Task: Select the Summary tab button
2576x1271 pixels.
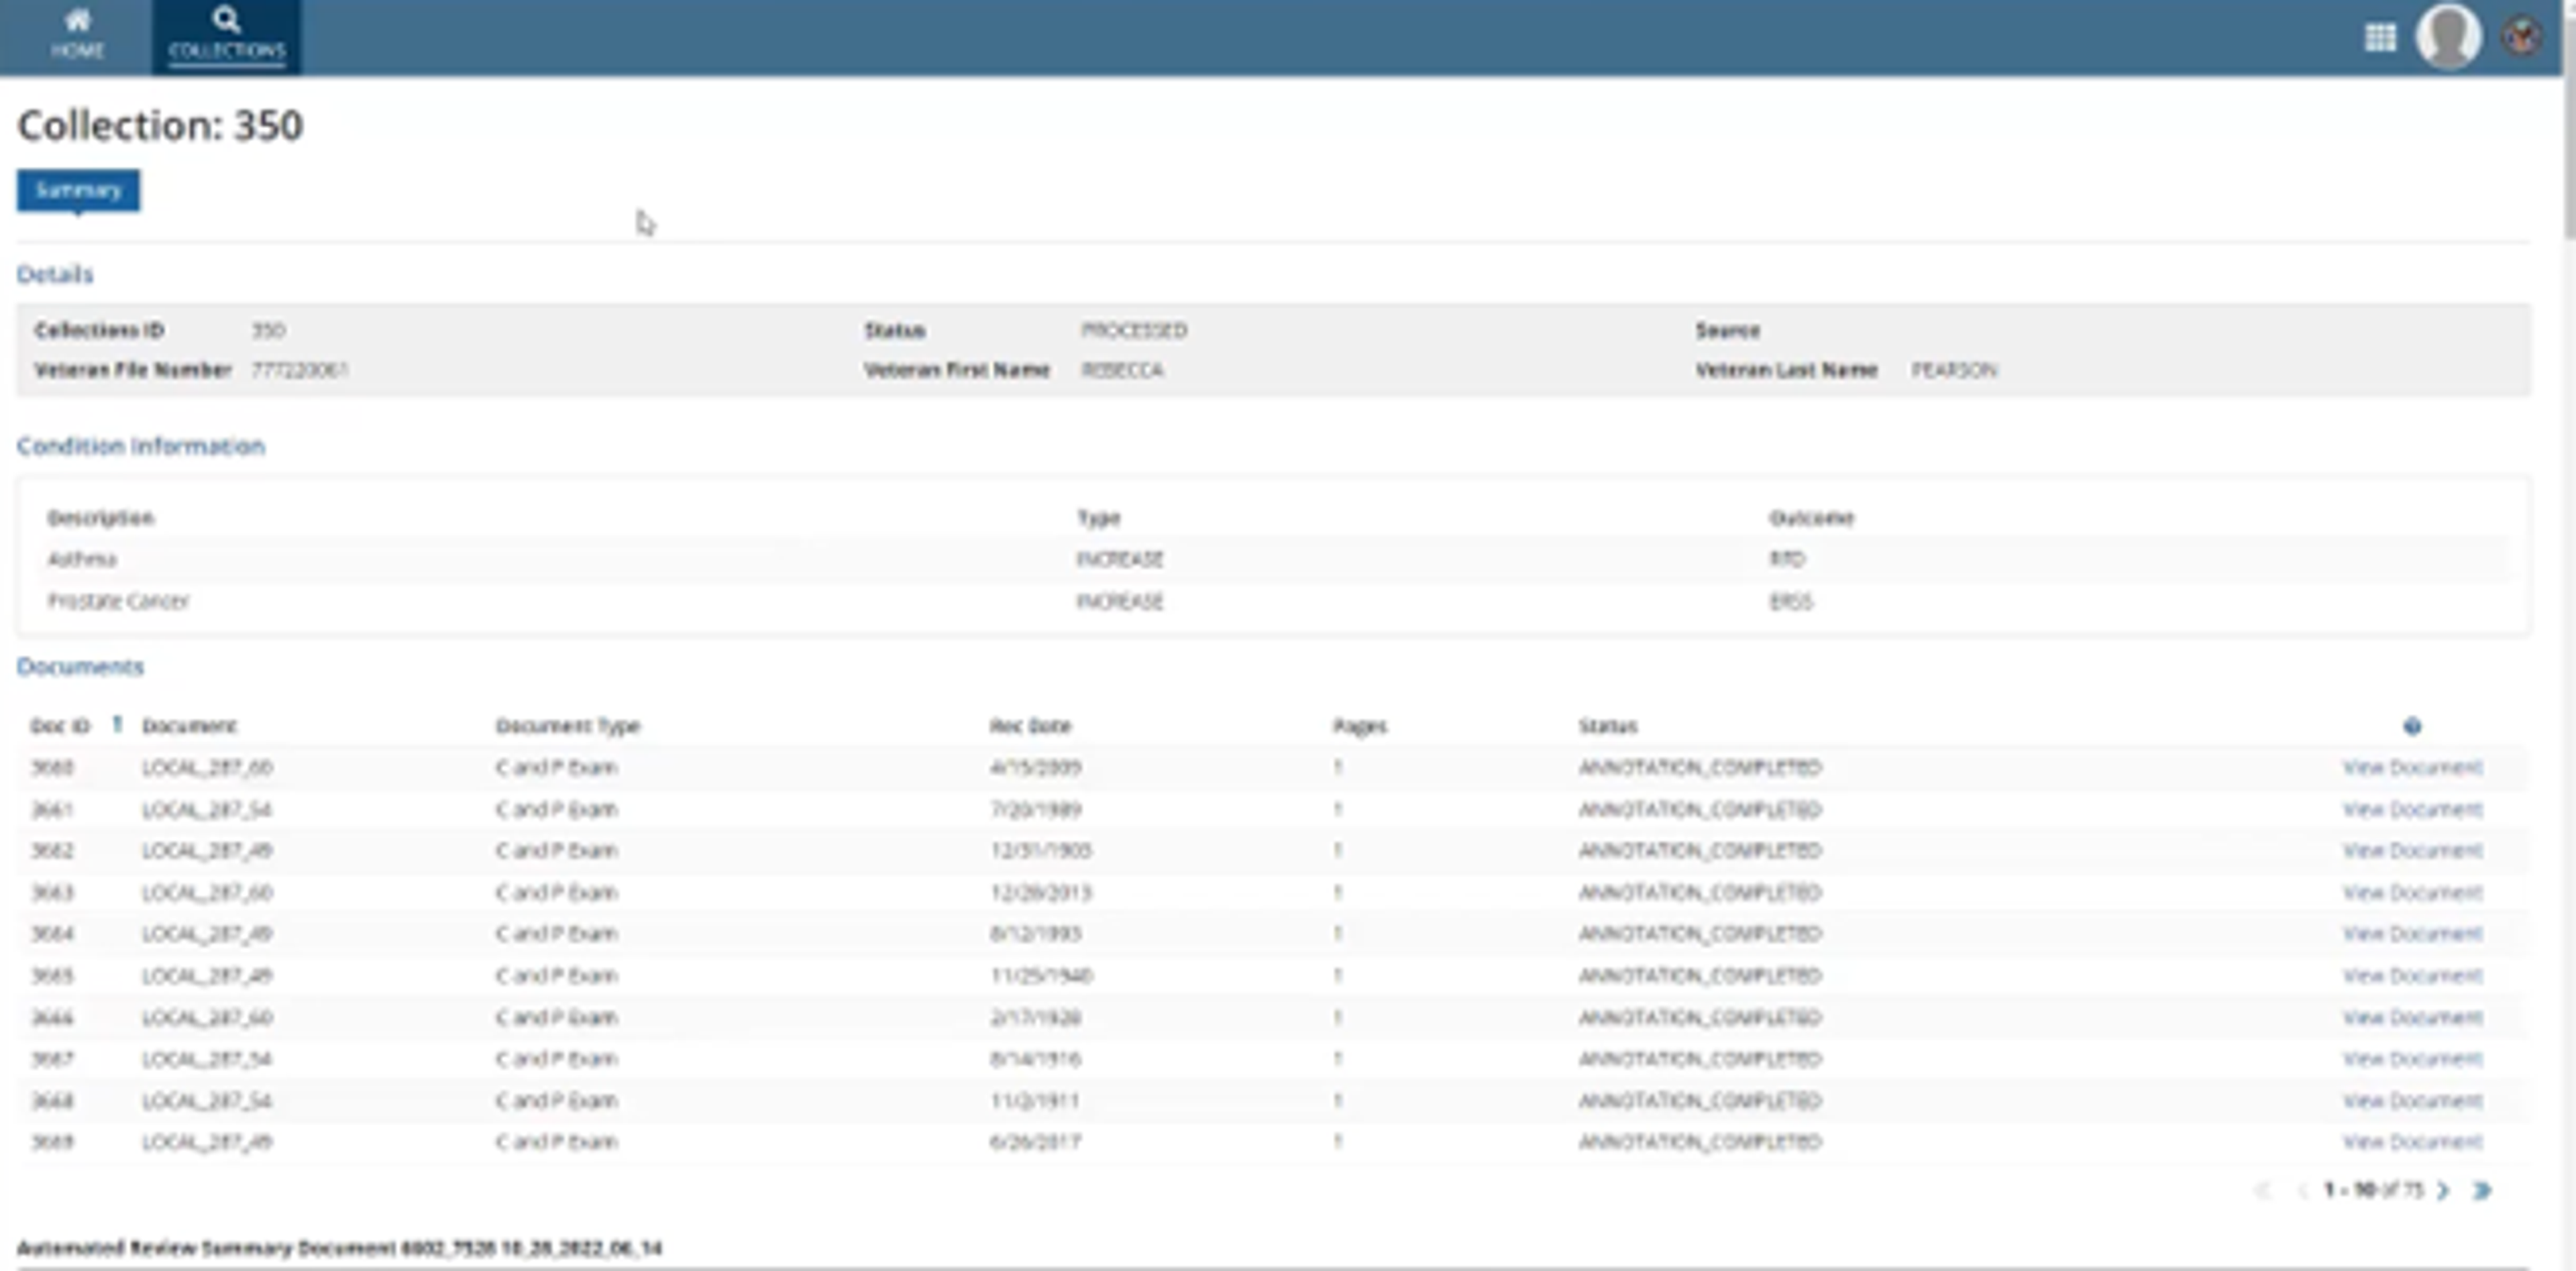Action: coord(78,190)
